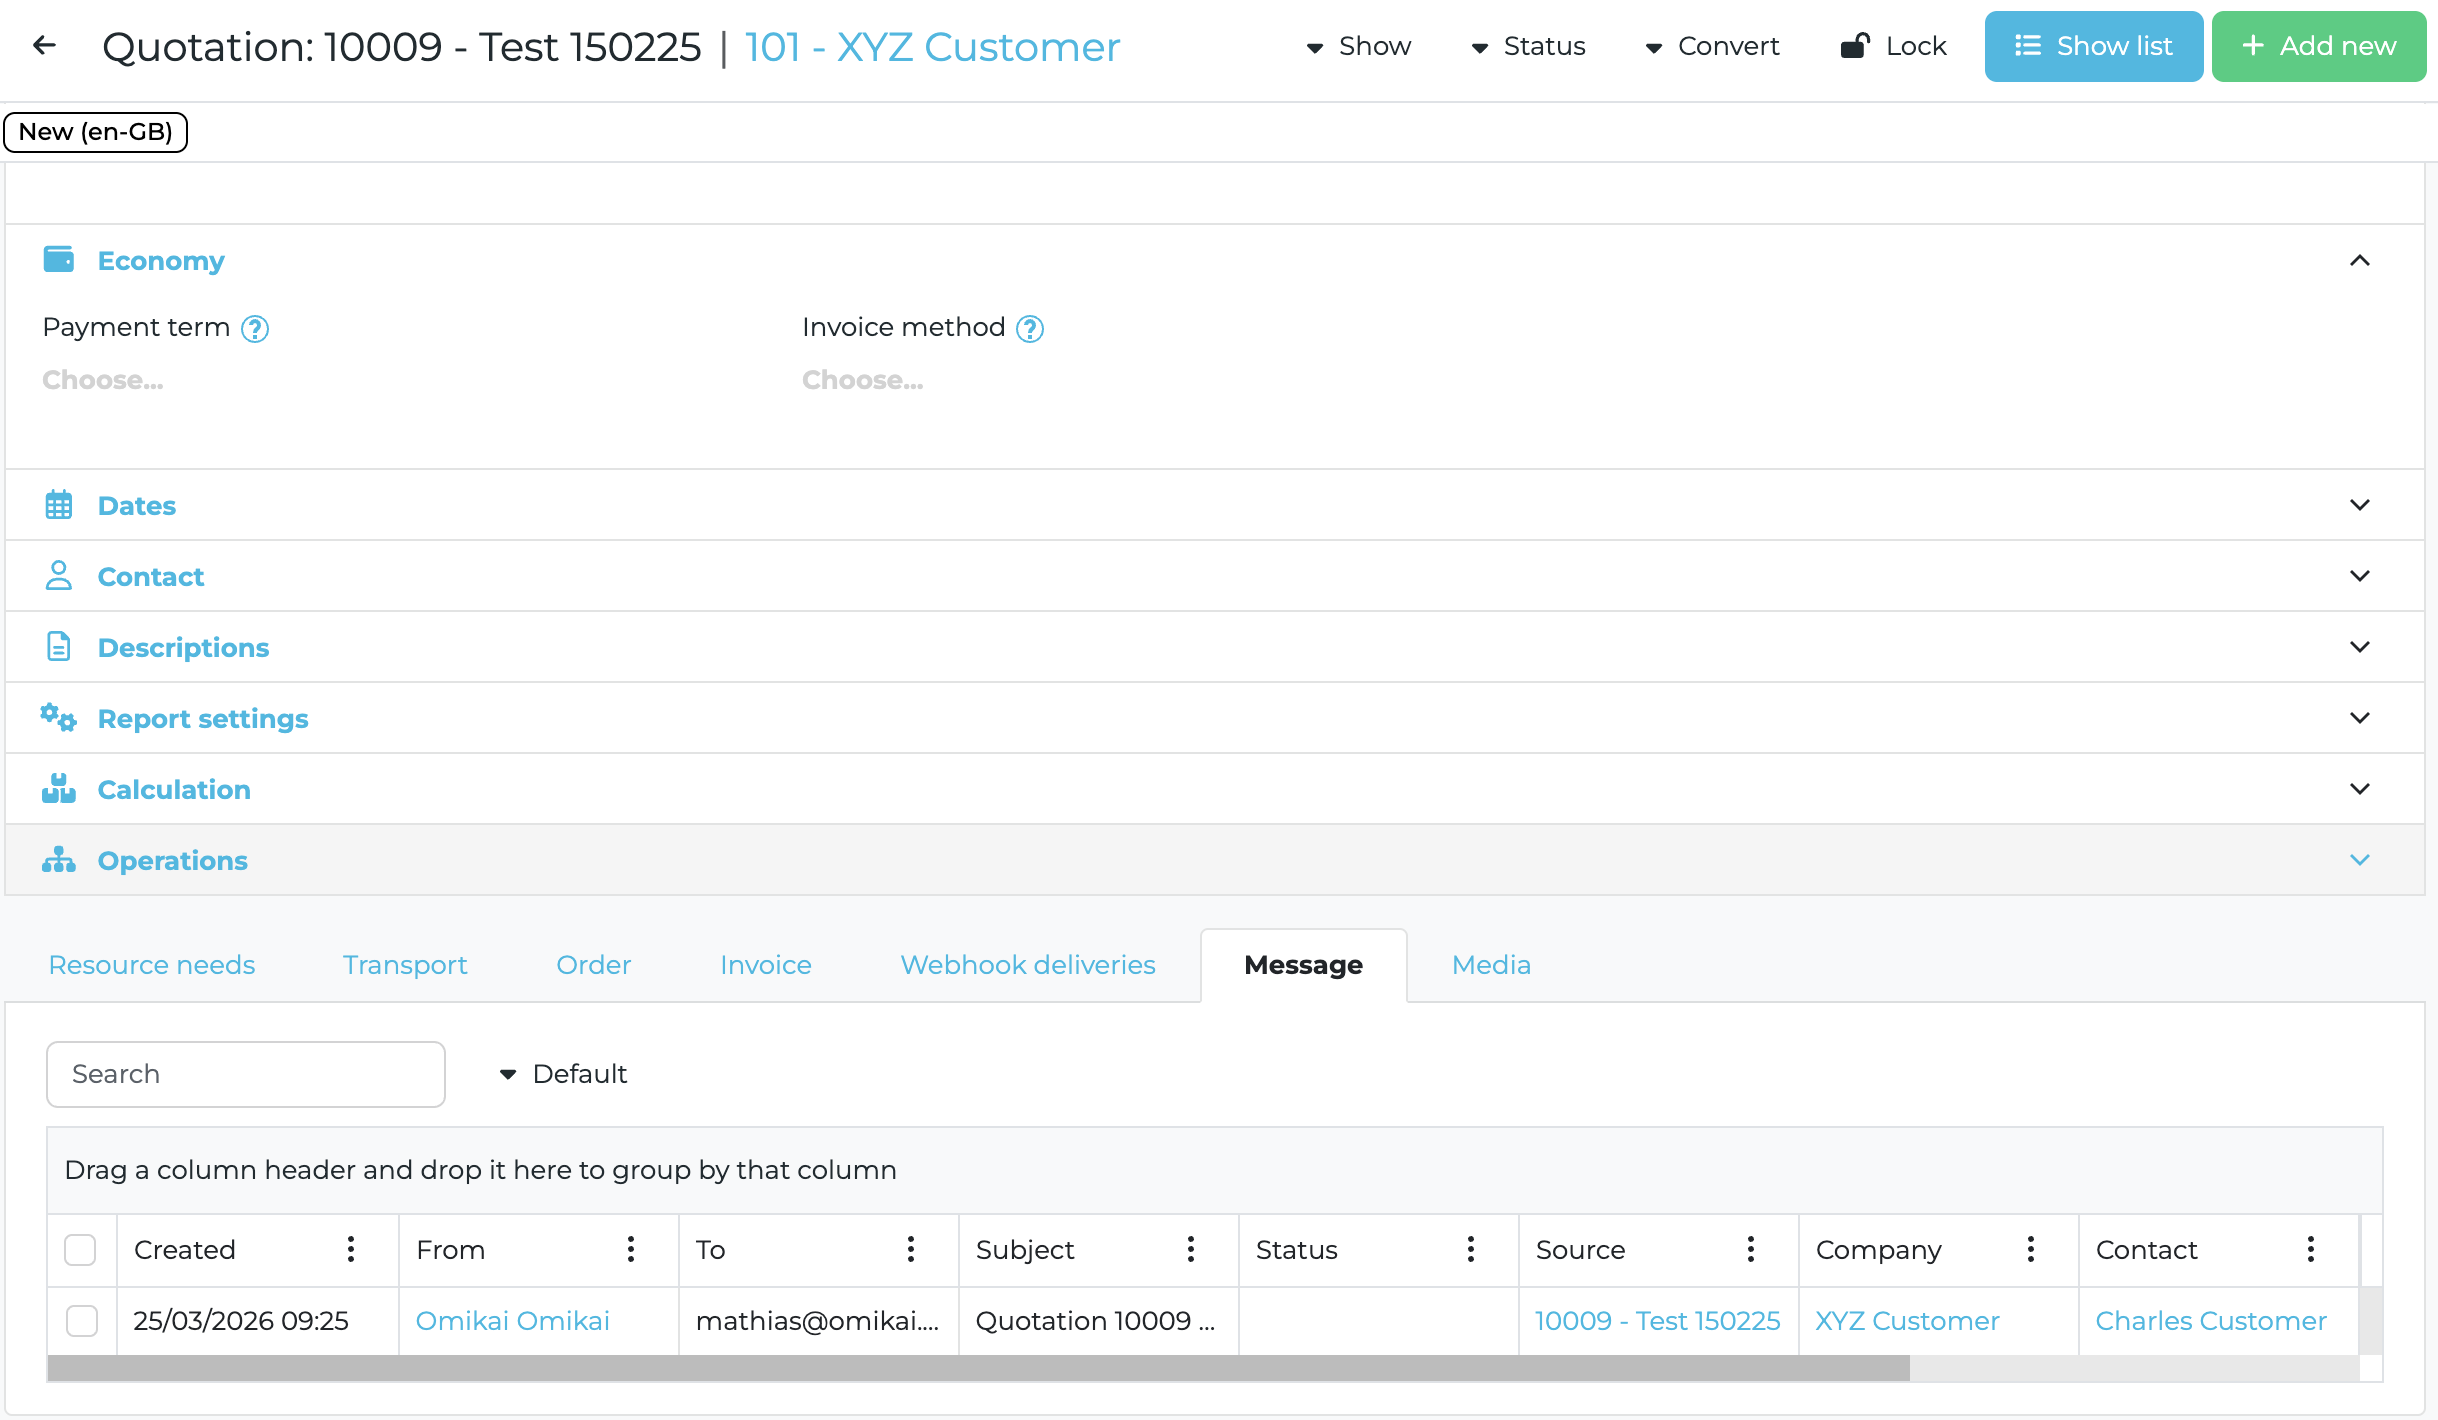Open the Convert dropdown
Screen dimensions: 2438x1420
[x=1712, y=46]
